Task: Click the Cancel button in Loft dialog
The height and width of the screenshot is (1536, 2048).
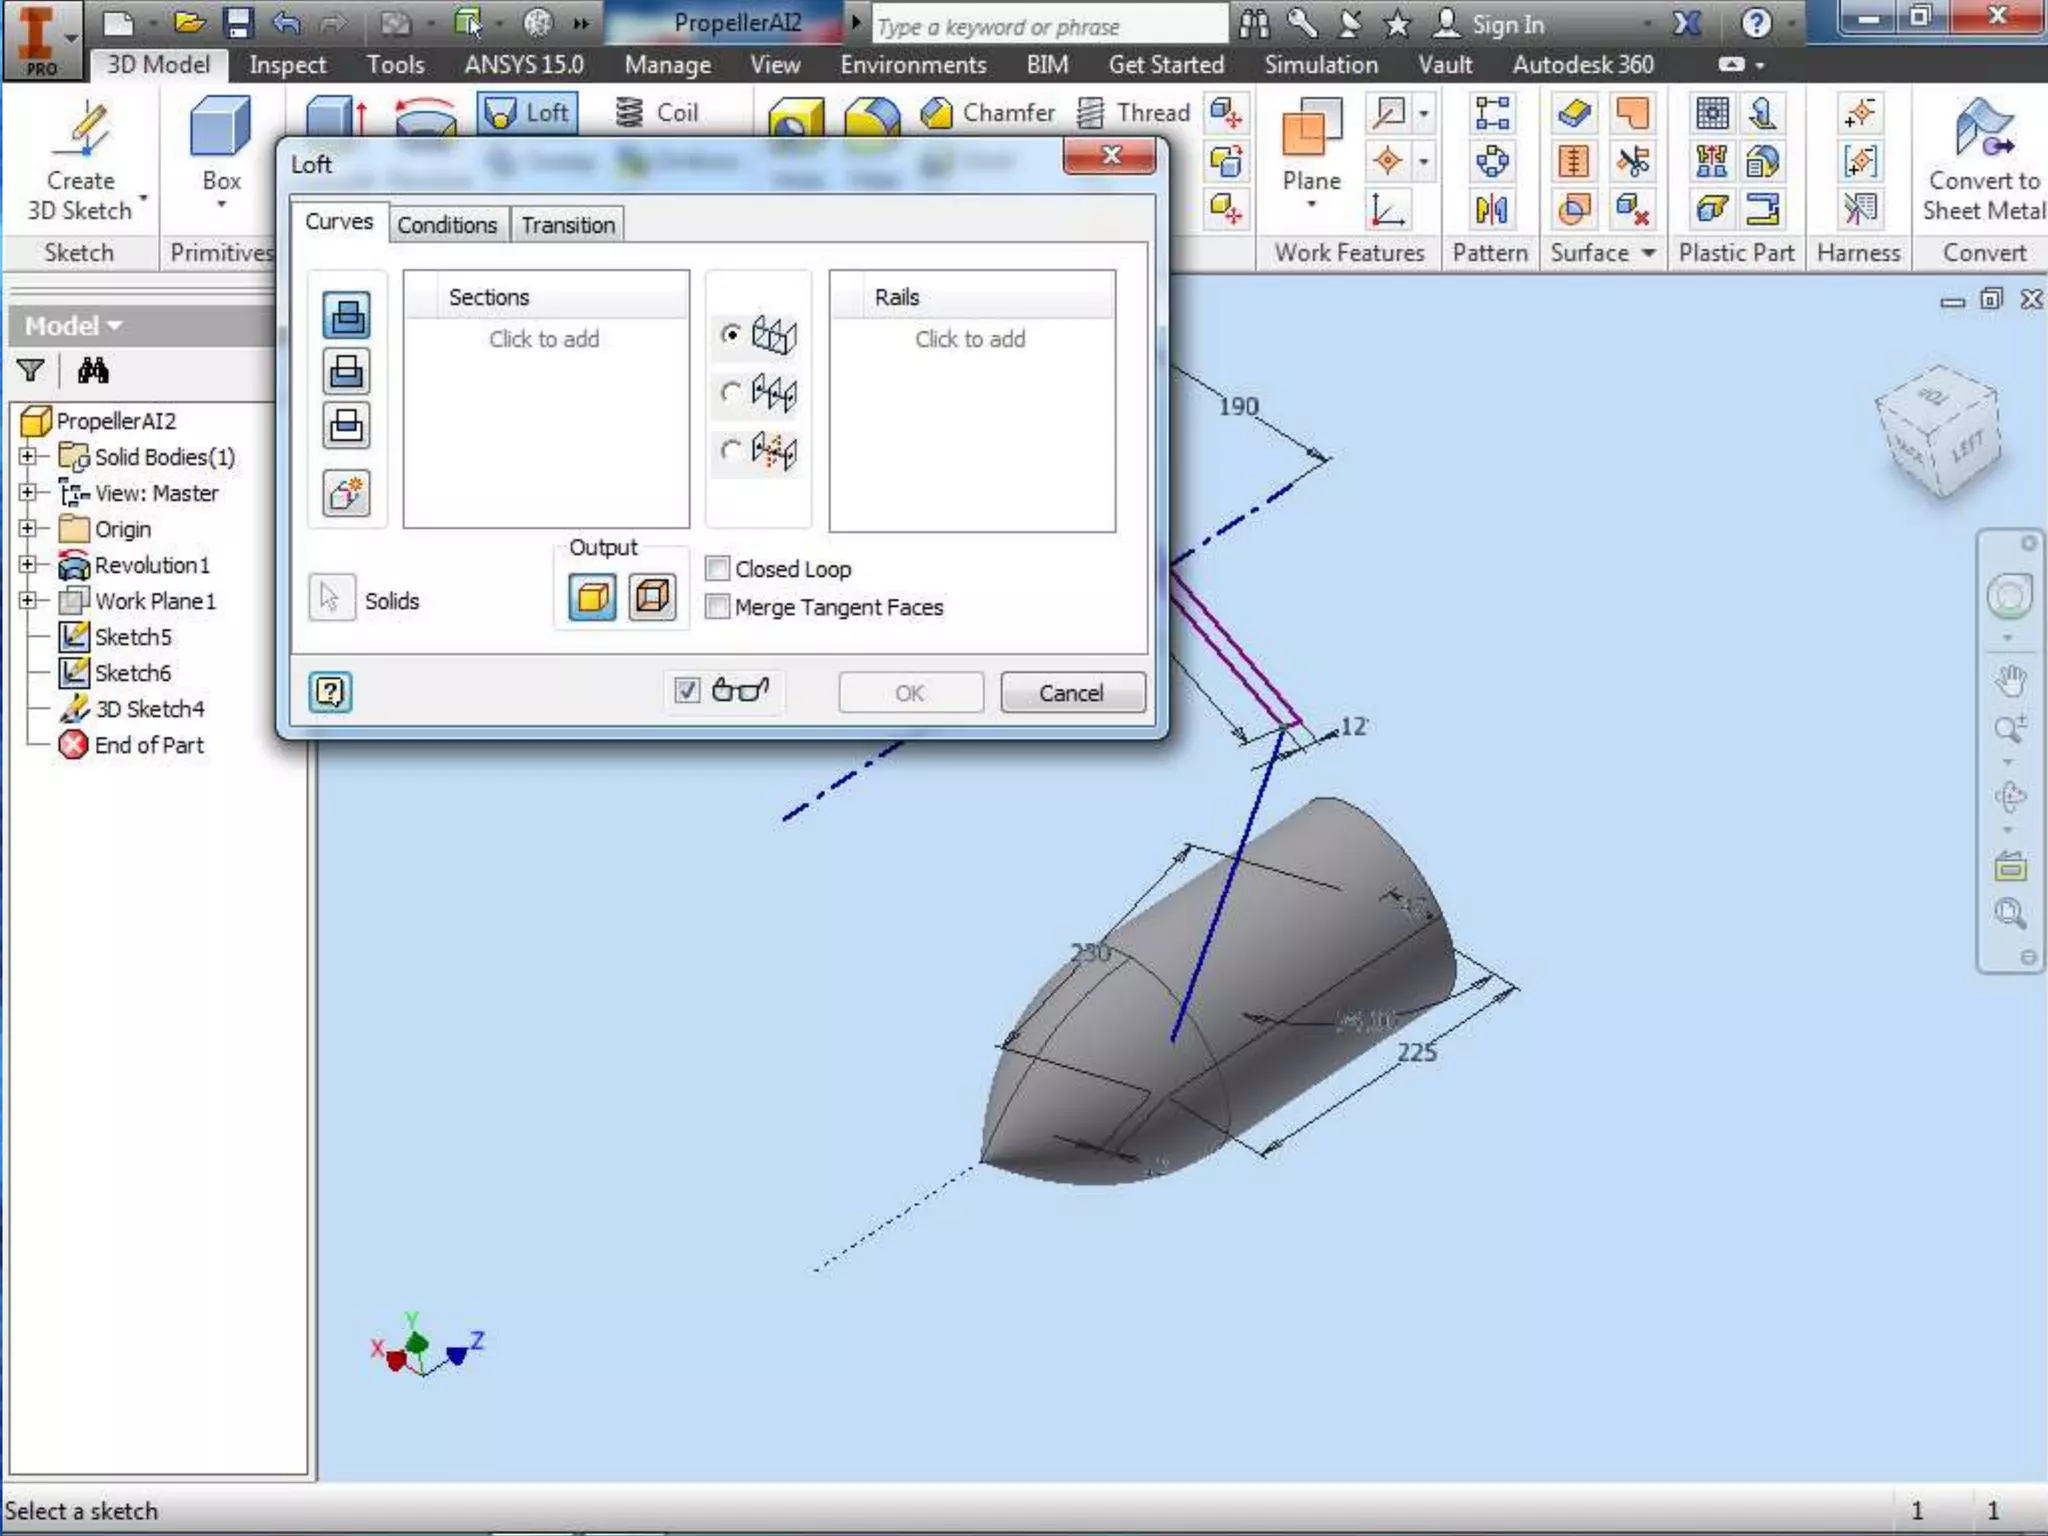Action: pos(1071,693)
